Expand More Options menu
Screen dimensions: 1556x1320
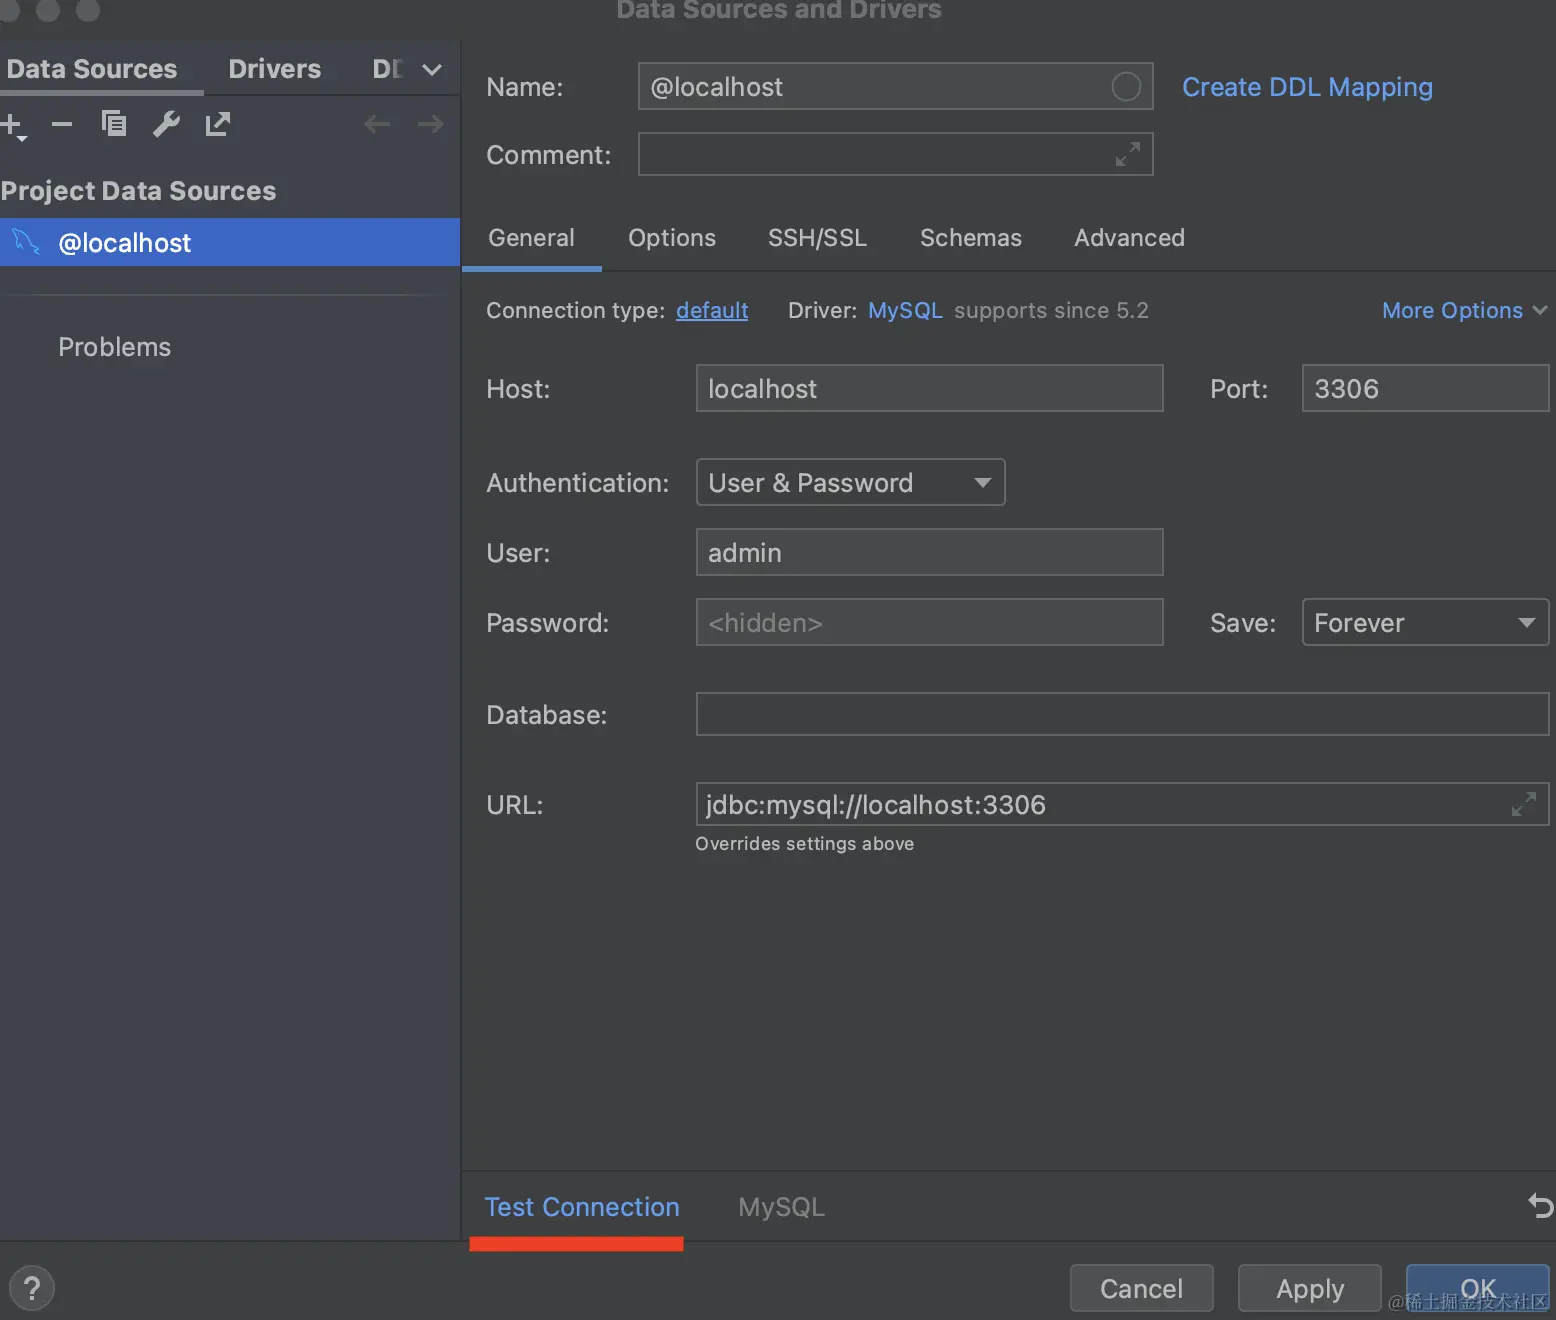[1464, 310]
